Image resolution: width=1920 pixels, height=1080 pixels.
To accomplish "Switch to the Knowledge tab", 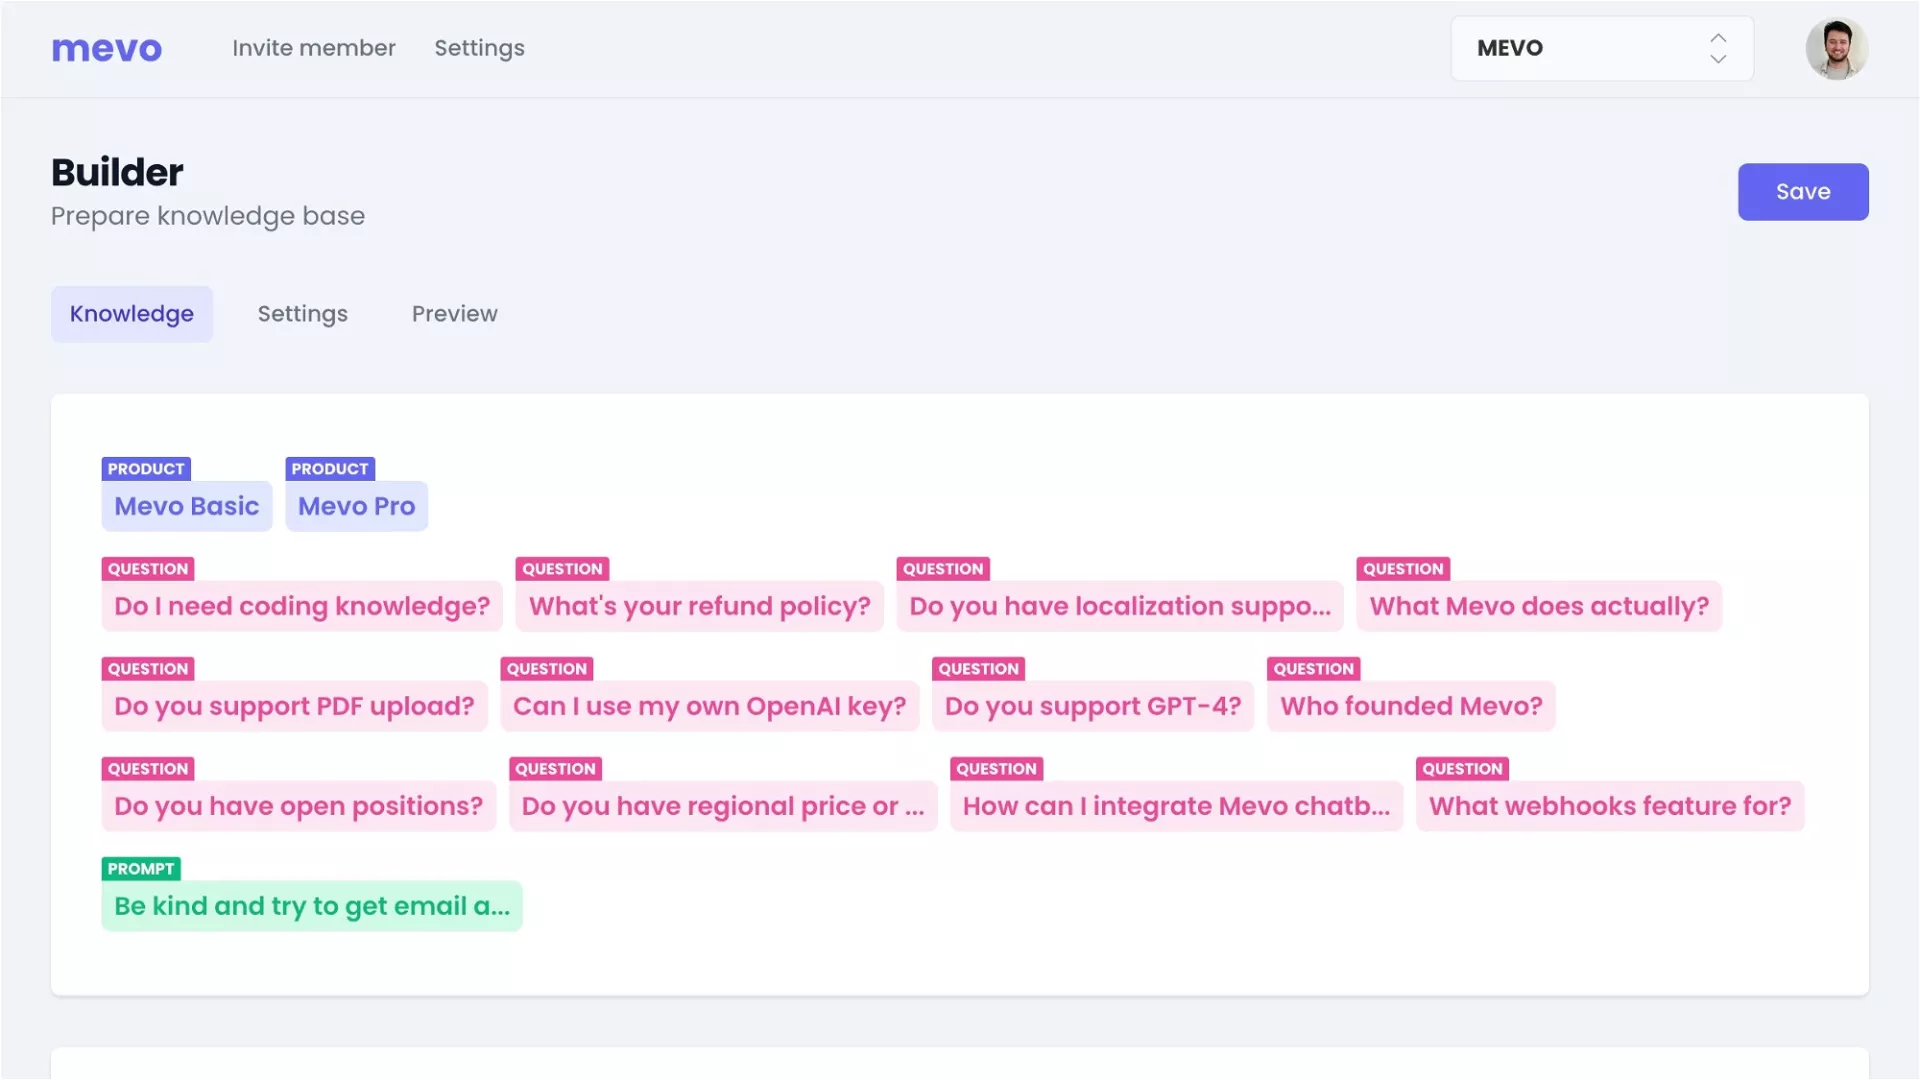I will coord(131,314).
